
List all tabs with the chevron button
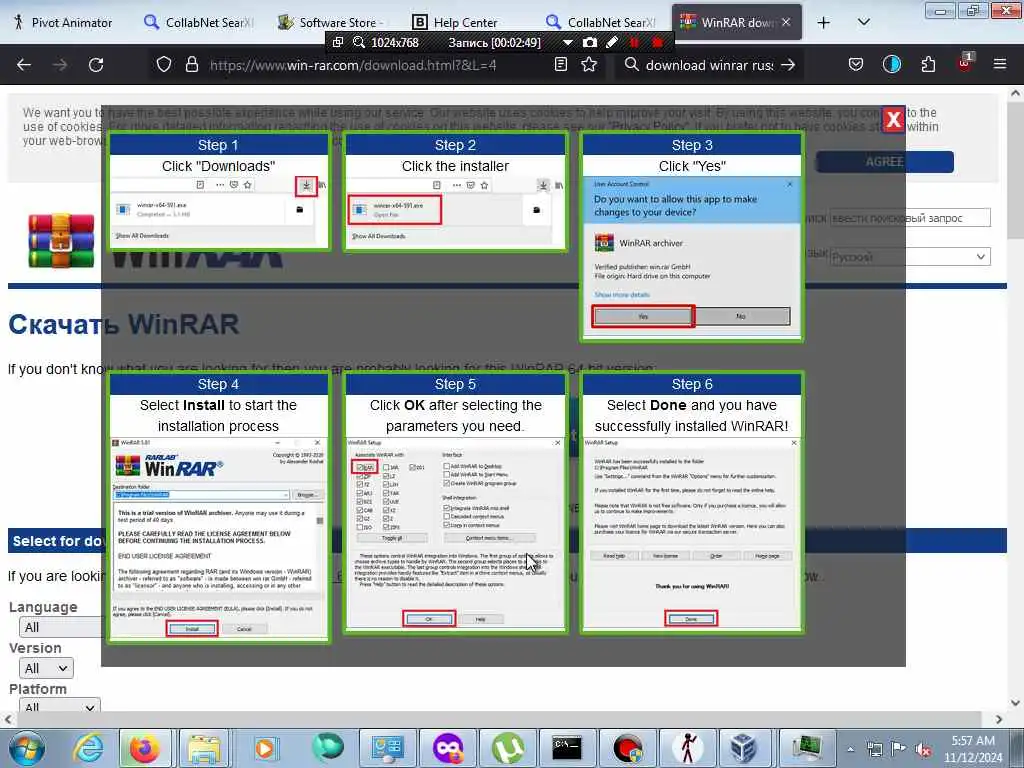(x=863, y=22)
